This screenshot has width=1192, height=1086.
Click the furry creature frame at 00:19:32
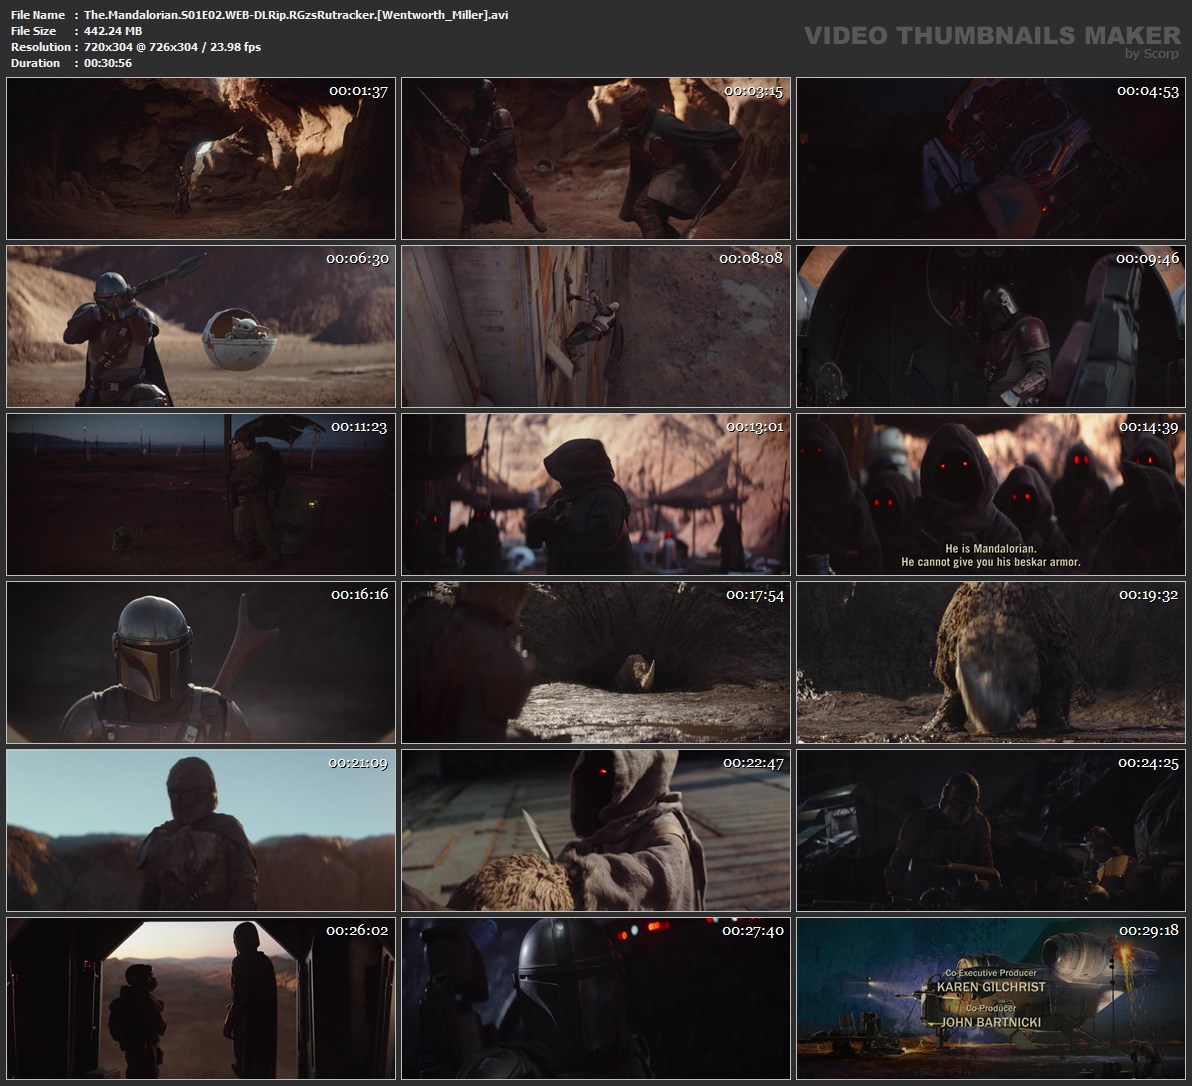click(991, 662)
